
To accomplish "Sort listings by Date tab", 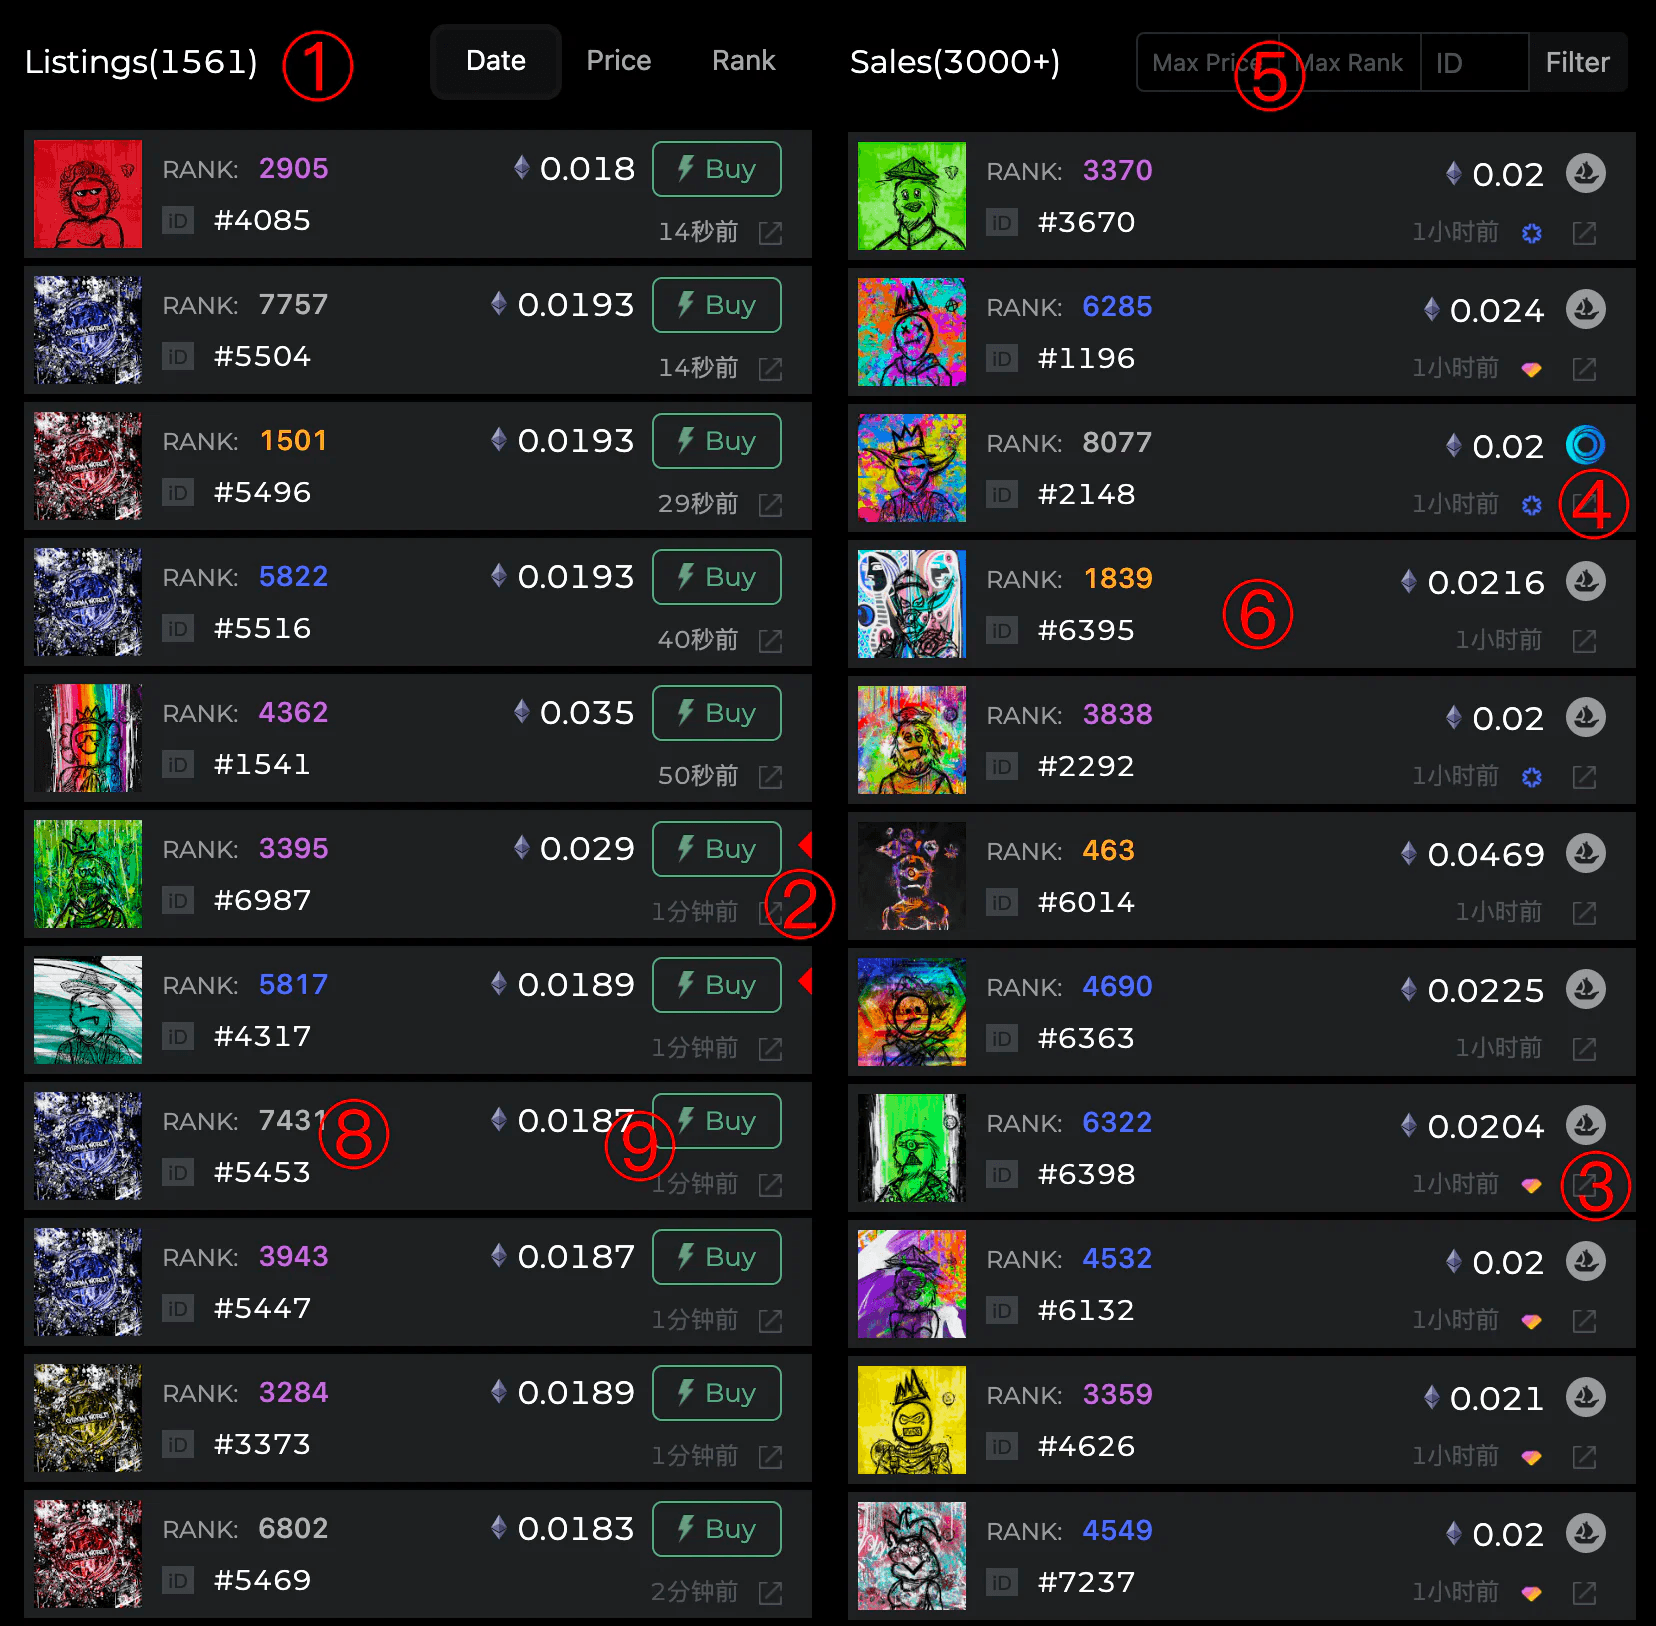I will 496,61.
